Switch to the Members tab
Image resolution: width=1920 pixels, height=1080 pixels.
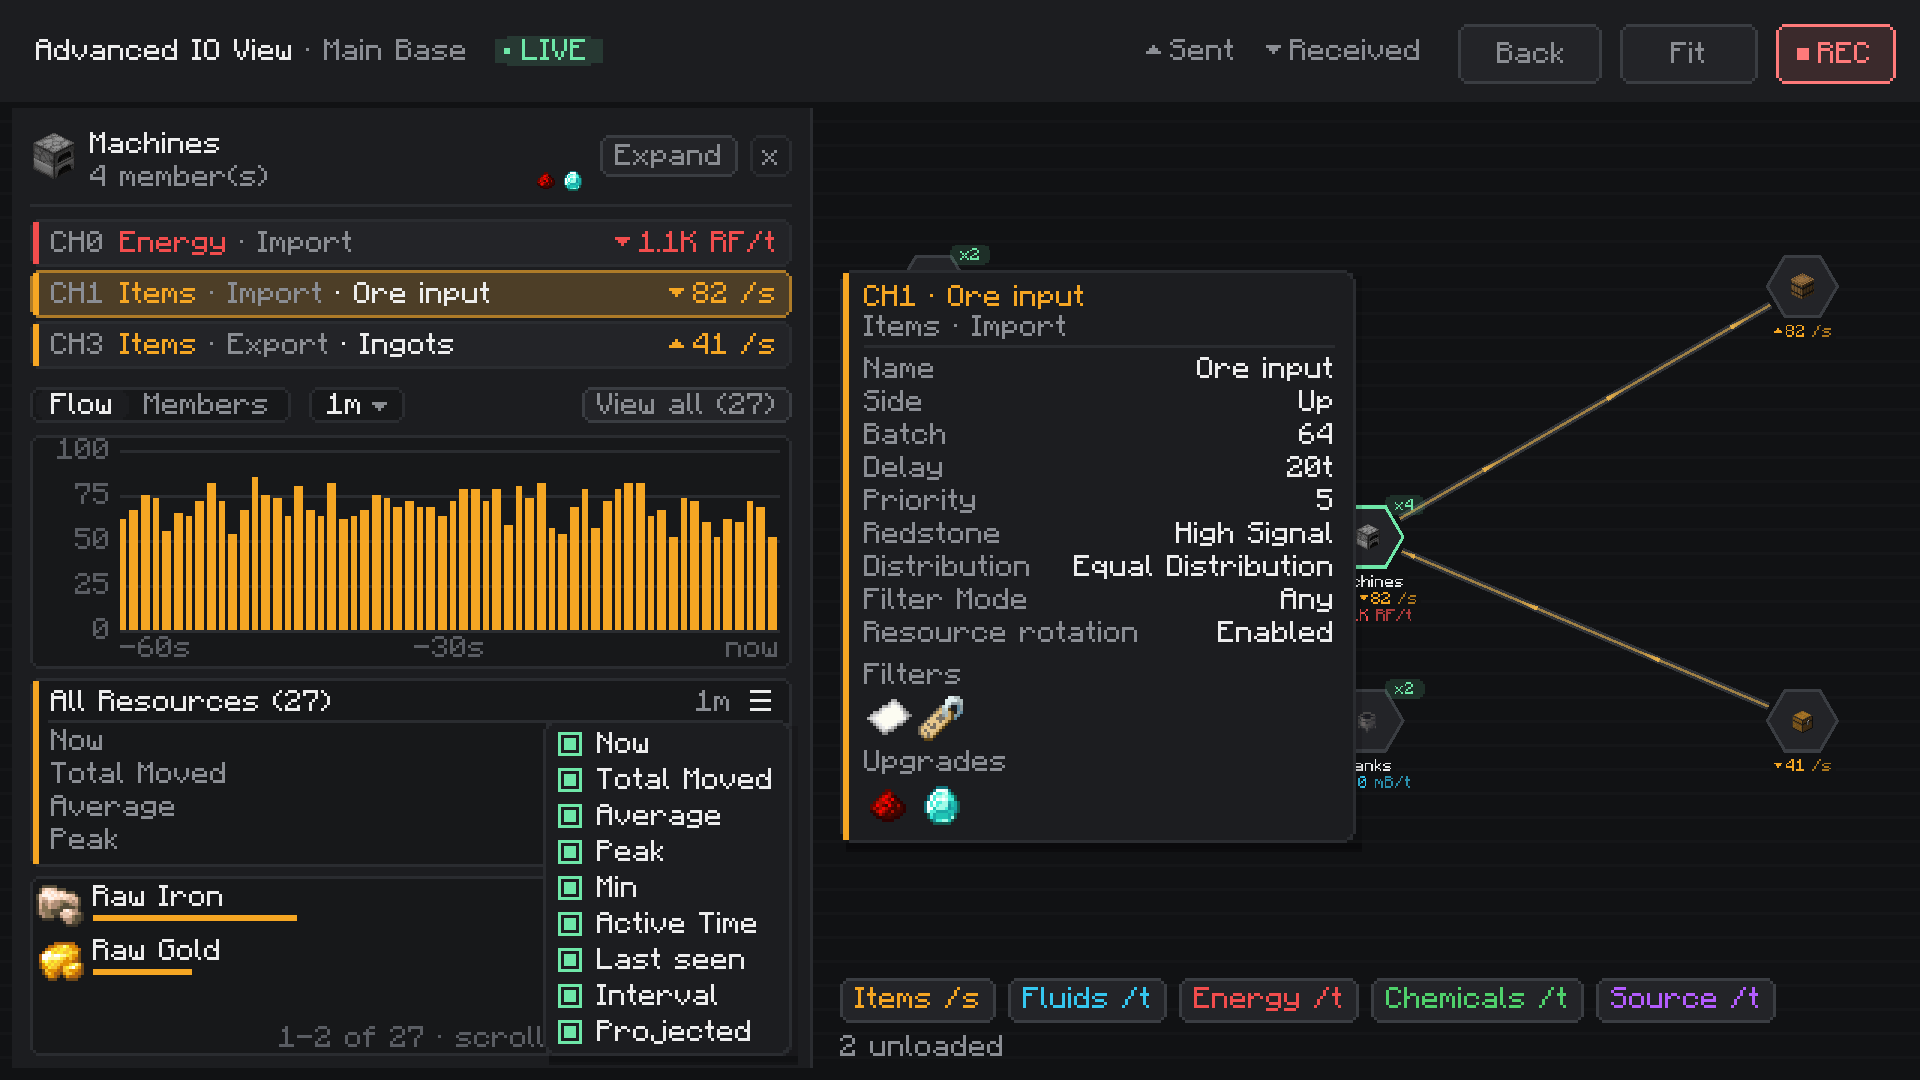point(205,405)
